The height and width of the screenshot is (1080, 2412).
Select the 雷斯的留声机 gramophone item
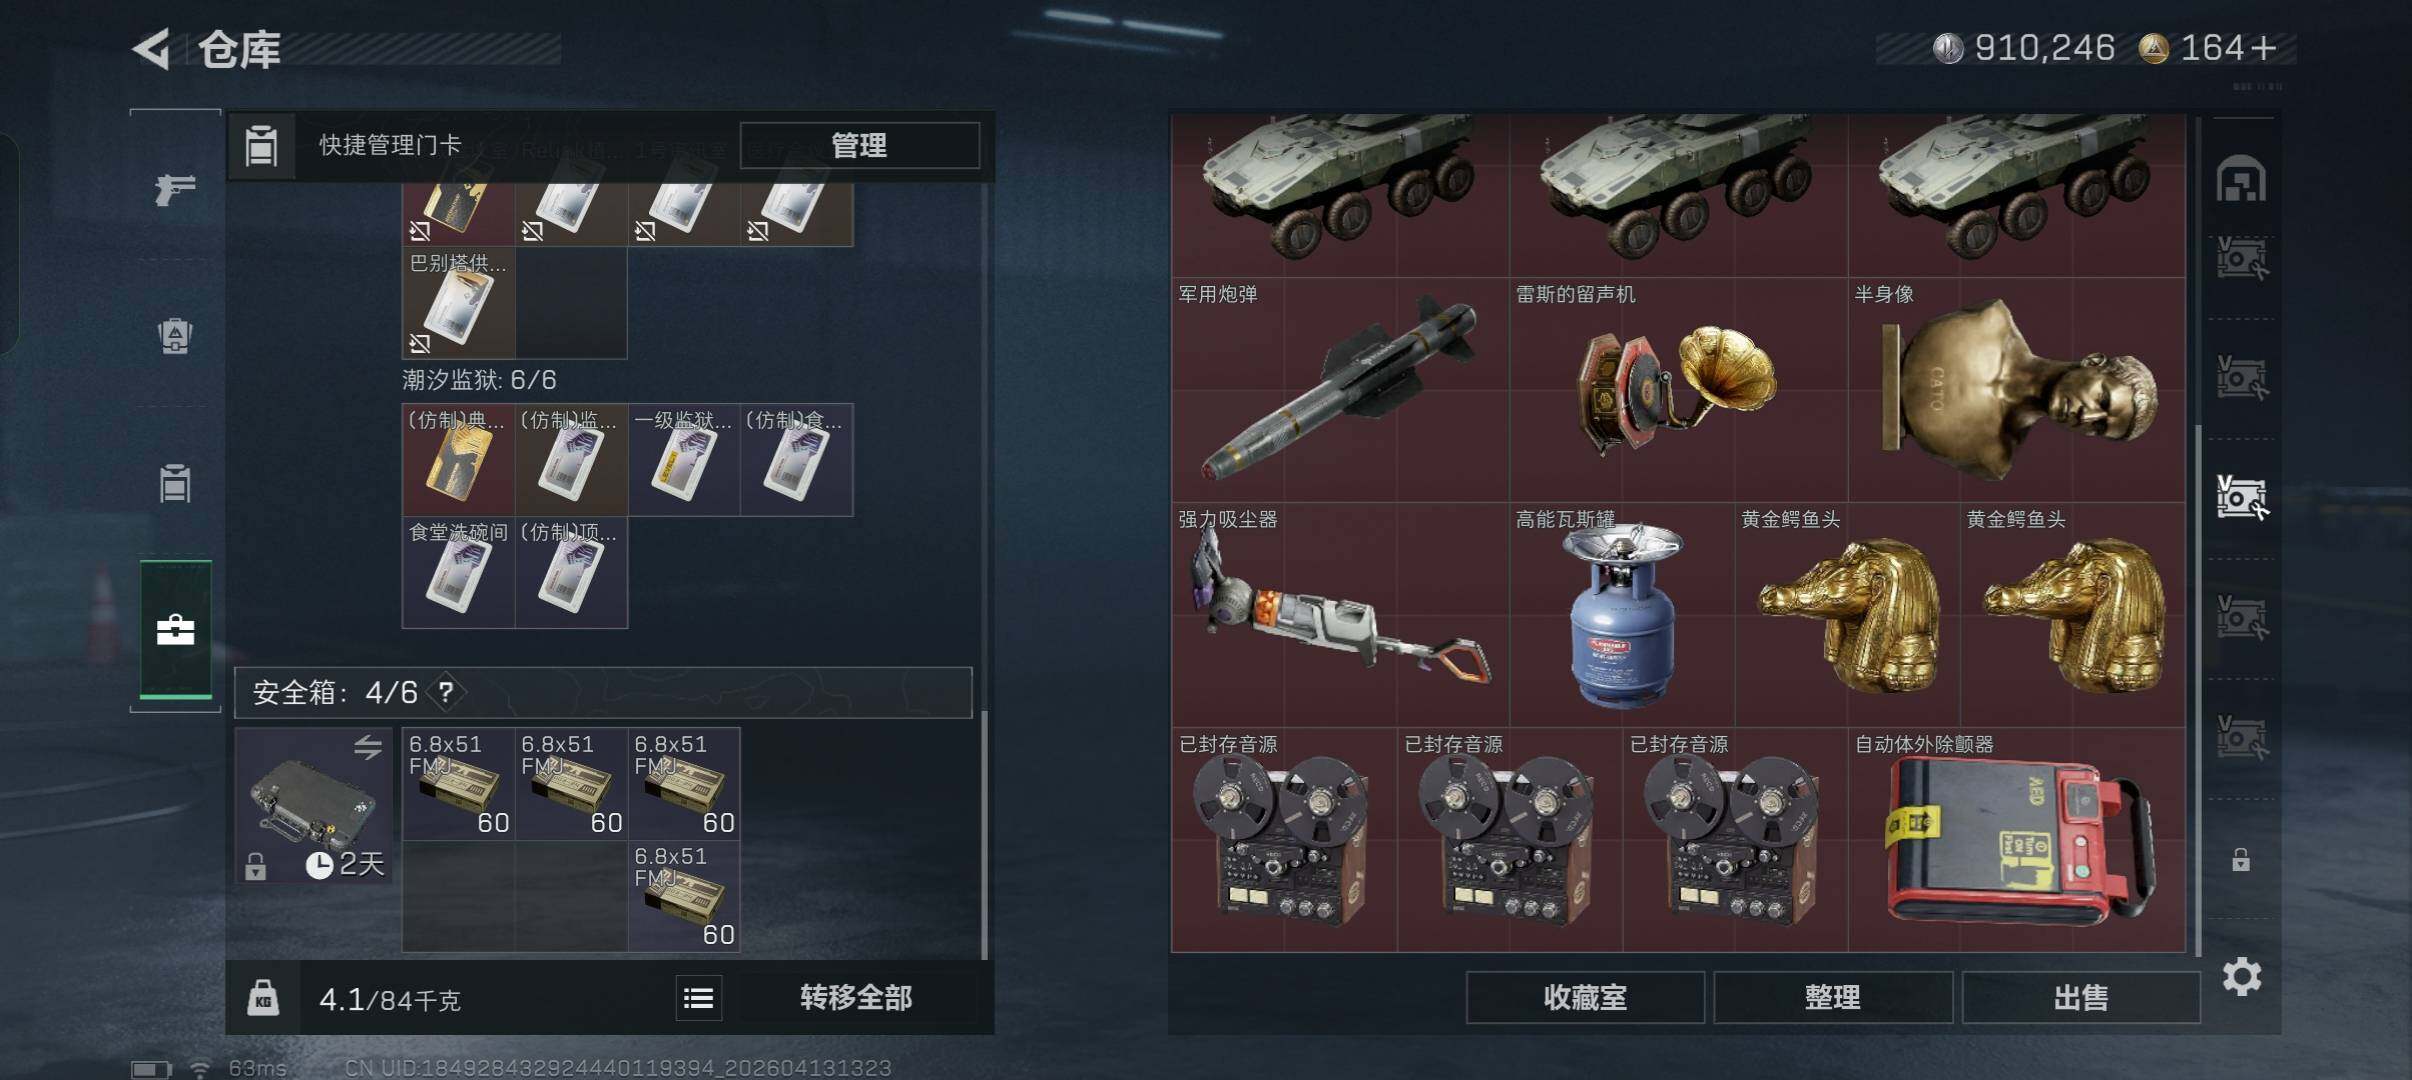coord(1679,390)
